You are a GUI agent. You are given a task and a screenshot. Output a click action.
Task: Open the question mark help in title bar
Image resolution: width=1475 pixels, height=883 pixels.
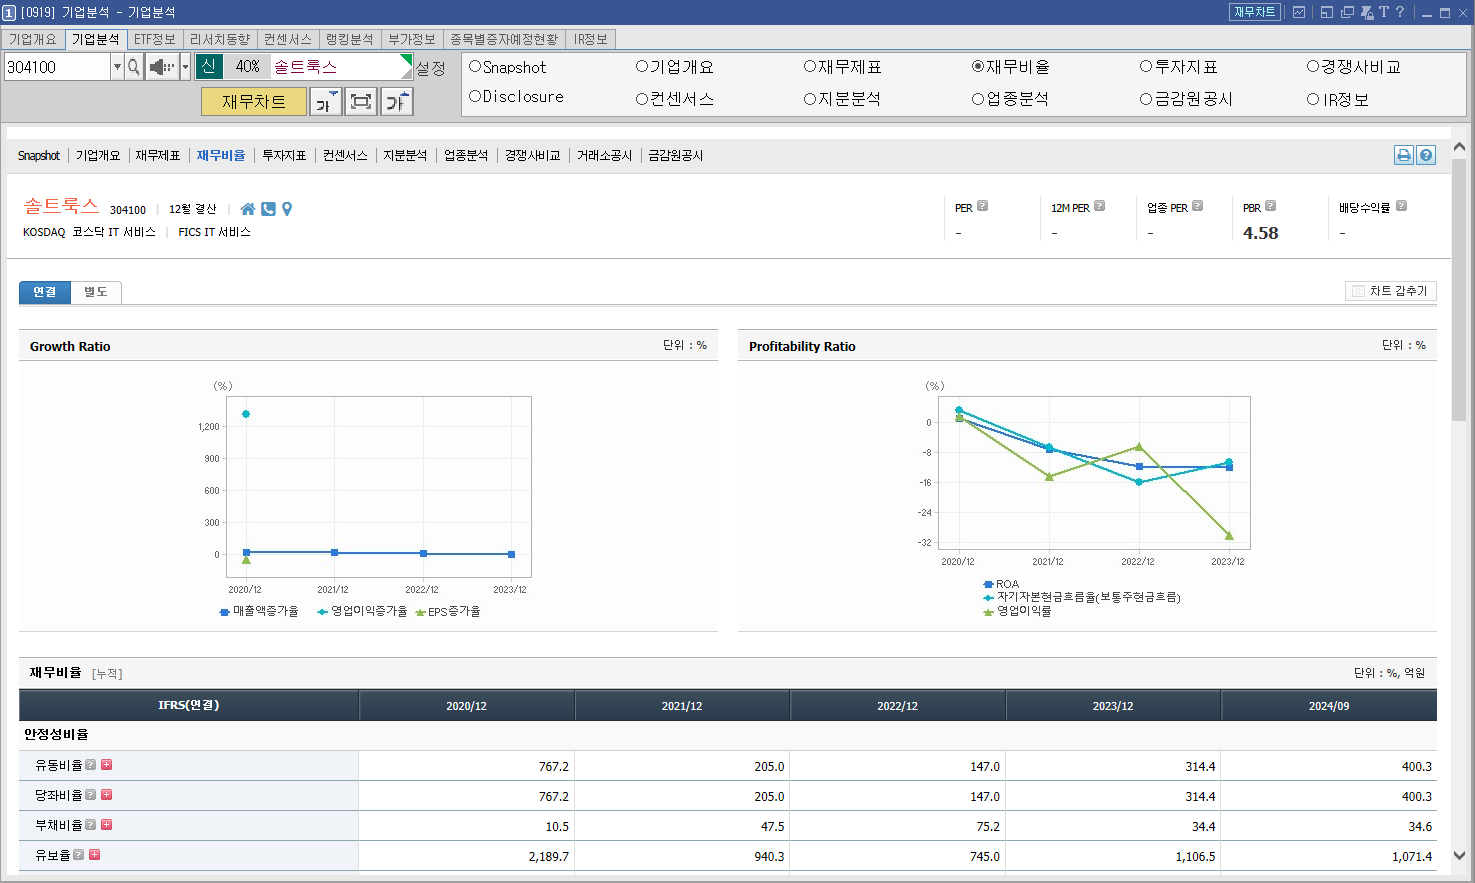point(1400,12)
